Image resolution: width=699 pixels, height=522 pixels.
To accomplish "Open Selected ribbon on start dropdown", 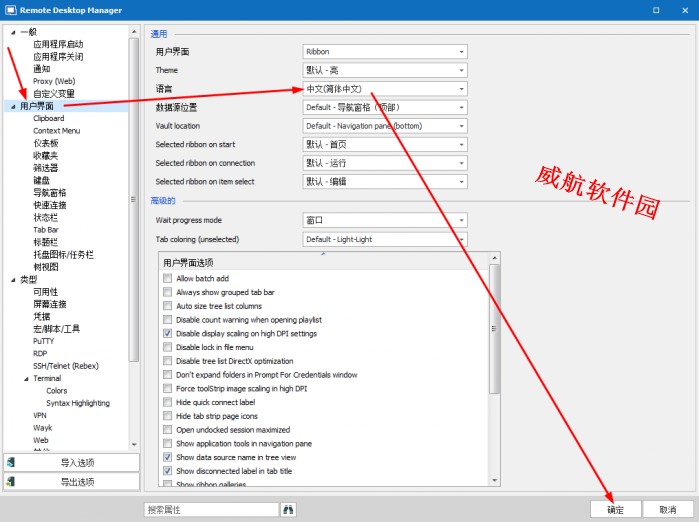I will point(385,144).
